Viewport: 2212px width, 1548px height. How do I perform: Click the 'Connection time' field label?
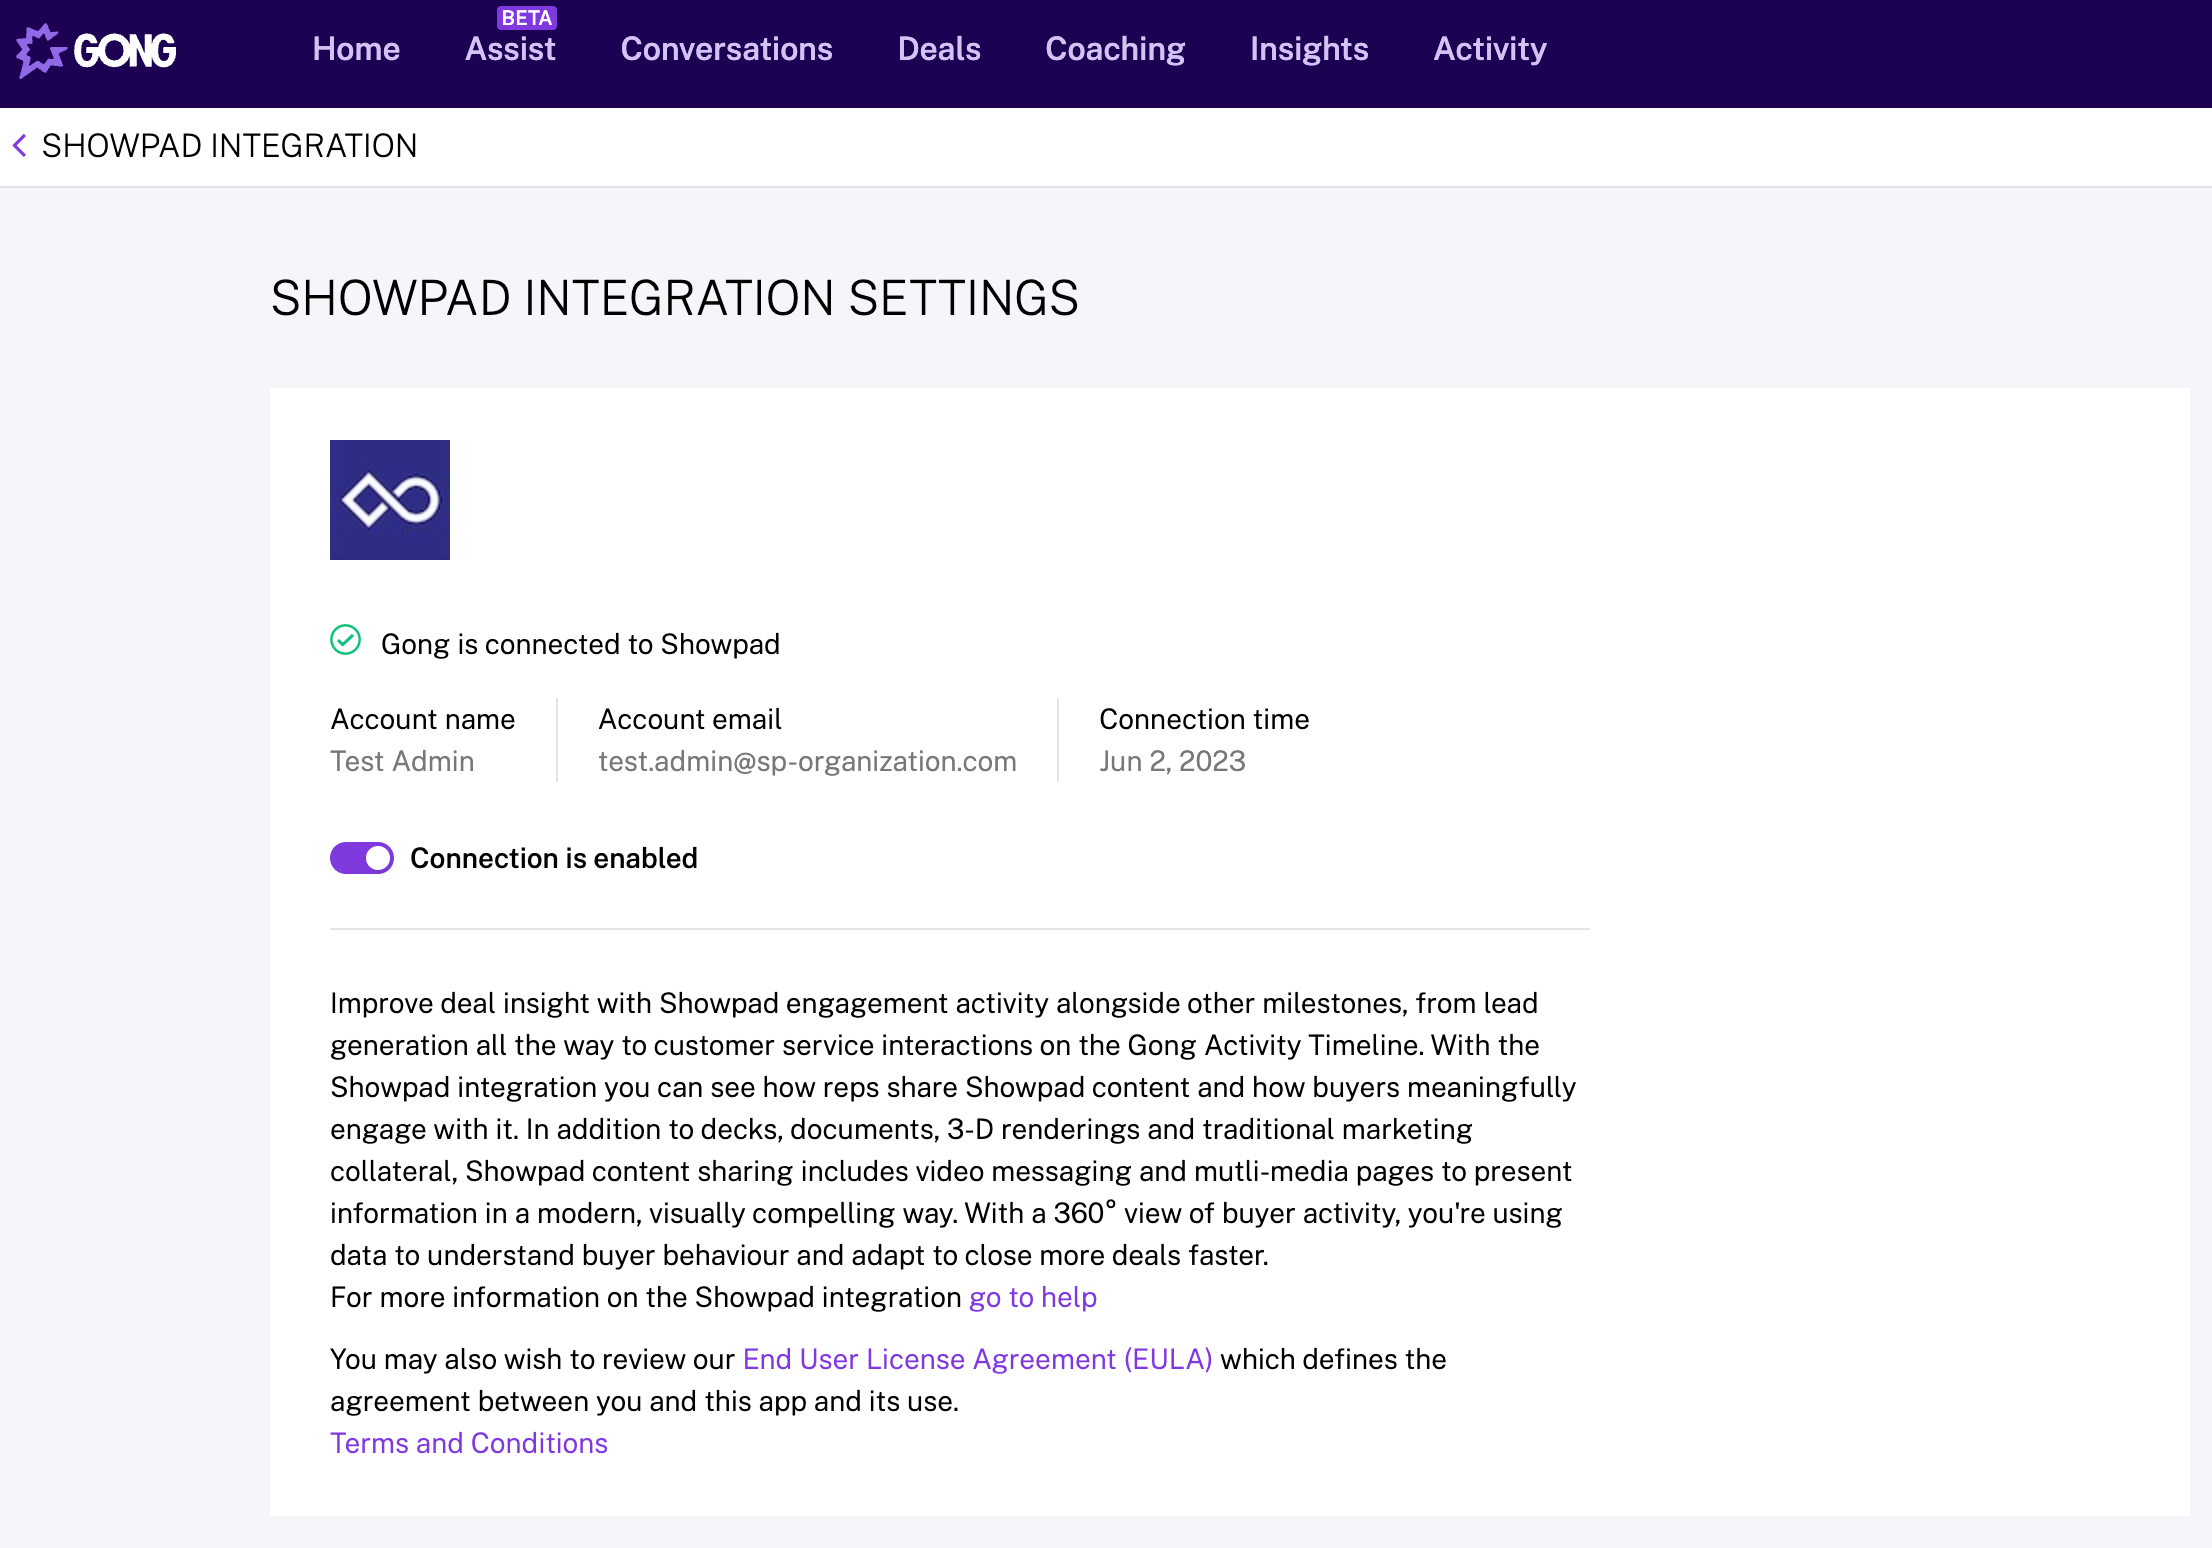[1204, 719]
